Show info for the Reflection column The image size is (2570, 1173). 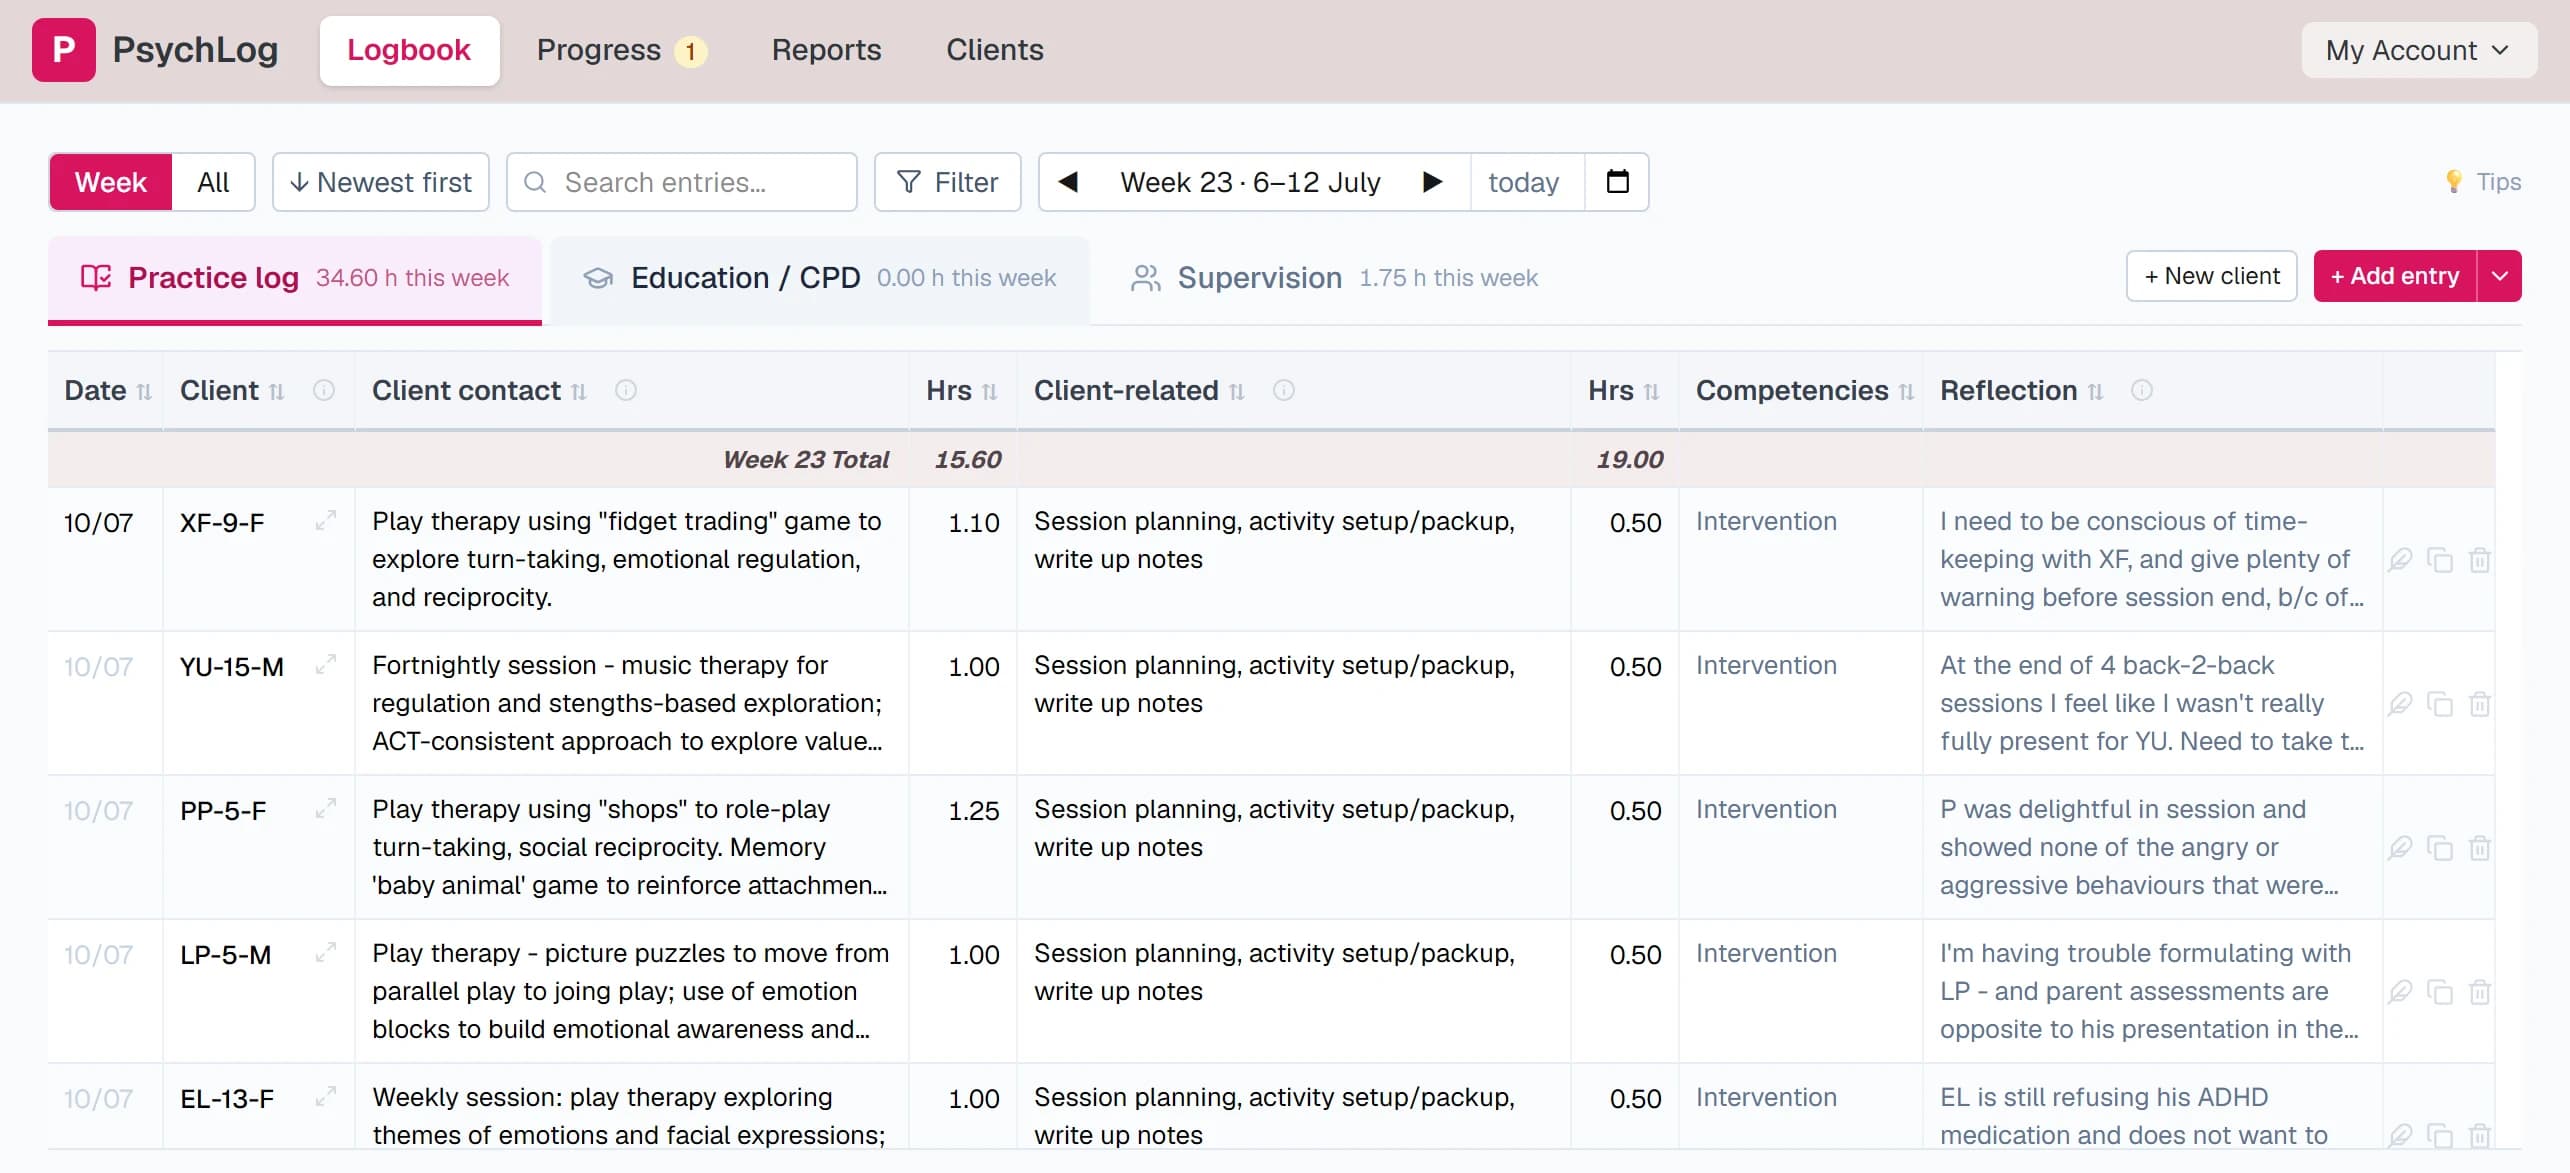[x=2142, y=390]
